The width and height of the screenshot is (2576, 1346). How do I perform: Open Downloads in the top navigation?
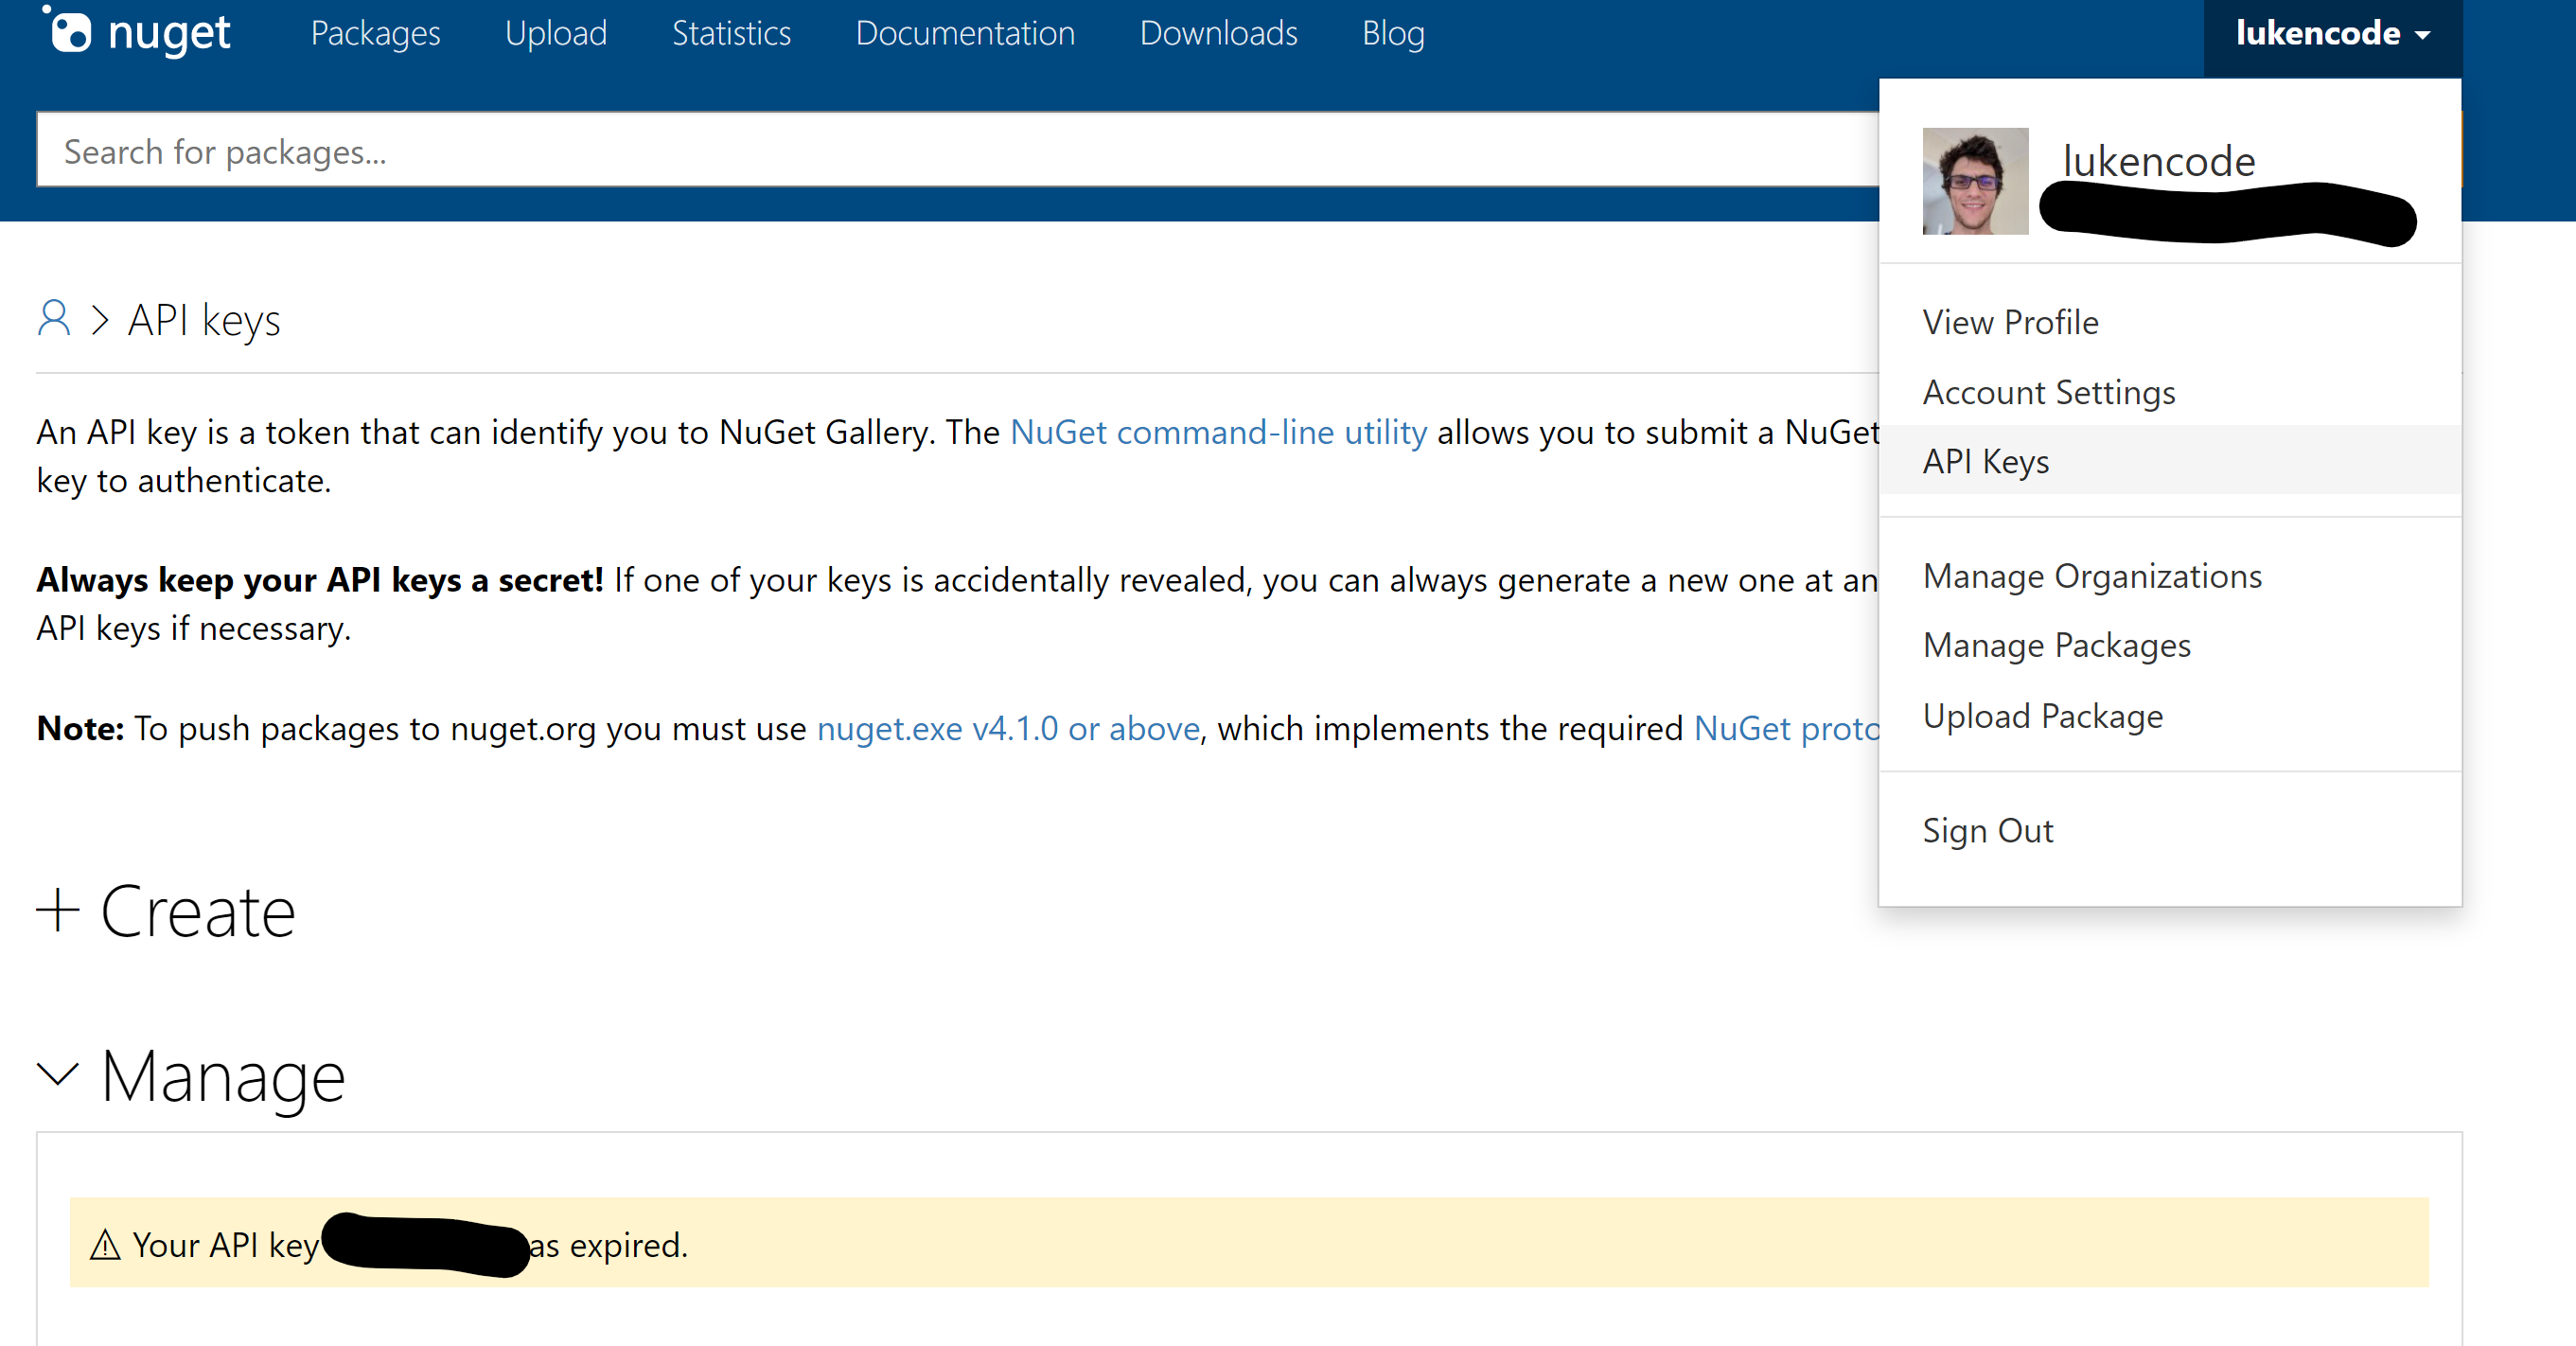[1218, 34]
